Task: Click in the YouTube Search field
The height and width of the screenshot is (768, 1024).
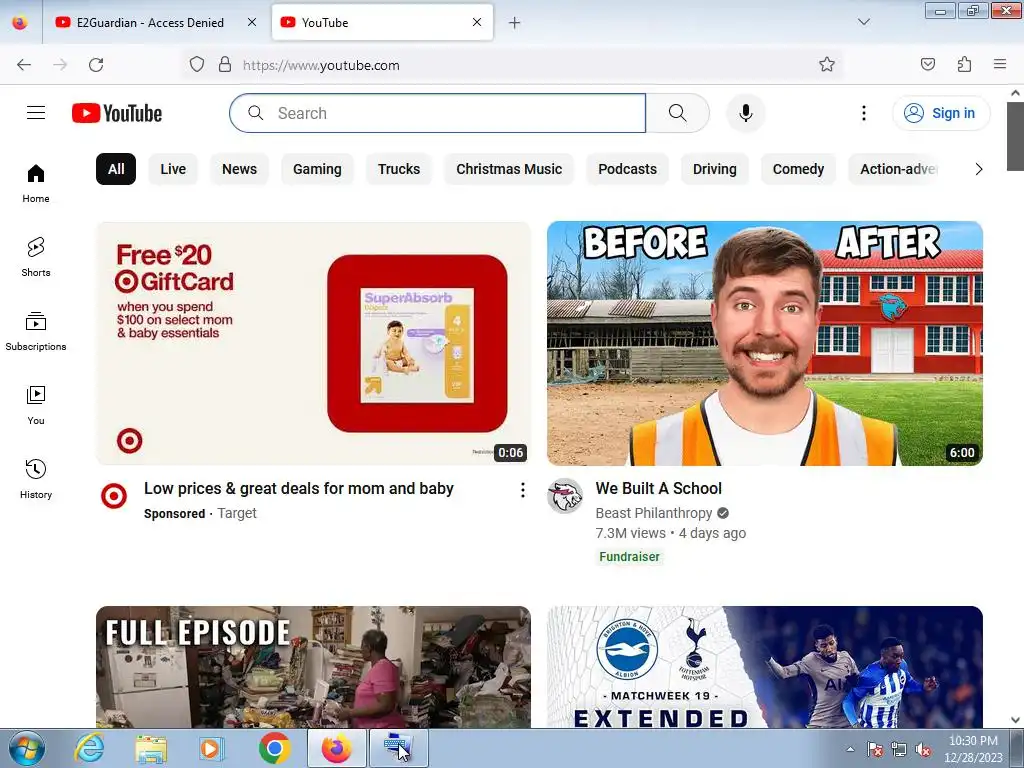Action: pyautogui.click(x=438, y=113)
